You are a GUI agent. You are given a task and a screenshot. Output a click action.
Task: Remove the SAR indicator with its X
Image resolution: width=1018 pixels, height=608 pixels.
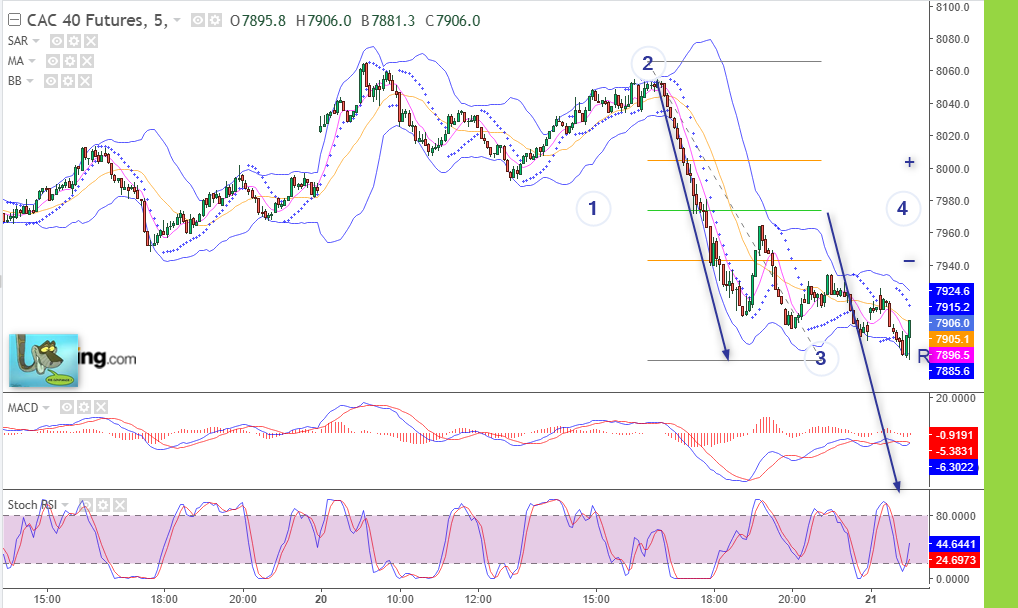(x=91, y=41)
